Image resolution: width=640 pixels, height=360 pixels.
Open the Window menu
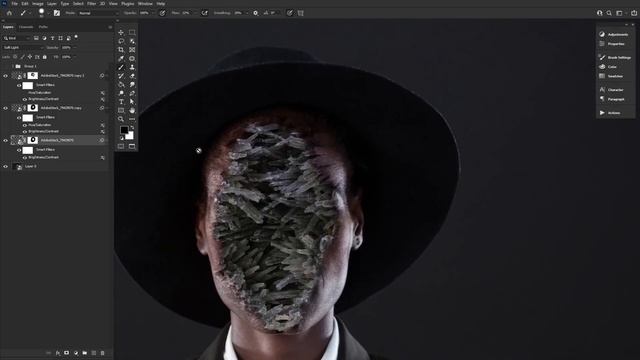click(x=145, y=4)
